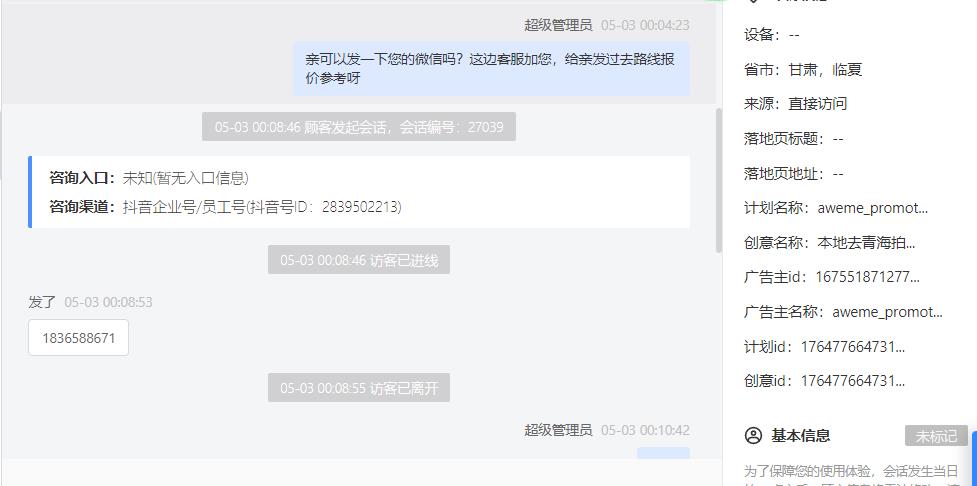Image resolution: width=977 pixels, height=486 pixels.
Task: Expand the truncated 广告主id value
Action: point(867,277)
